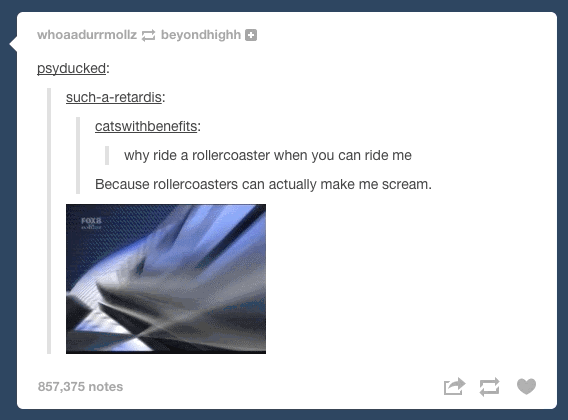Open the blue abstract GIF image
Image resolution: width=568 pixels, height=420 pixels.
pos(166,279)
